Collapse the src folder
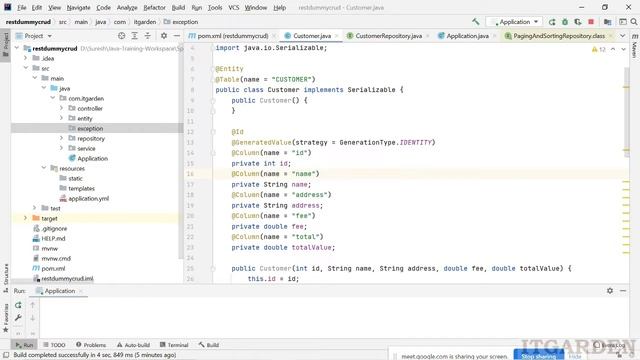640x360 pixels. pyautogui.click(x=26, y=68)
